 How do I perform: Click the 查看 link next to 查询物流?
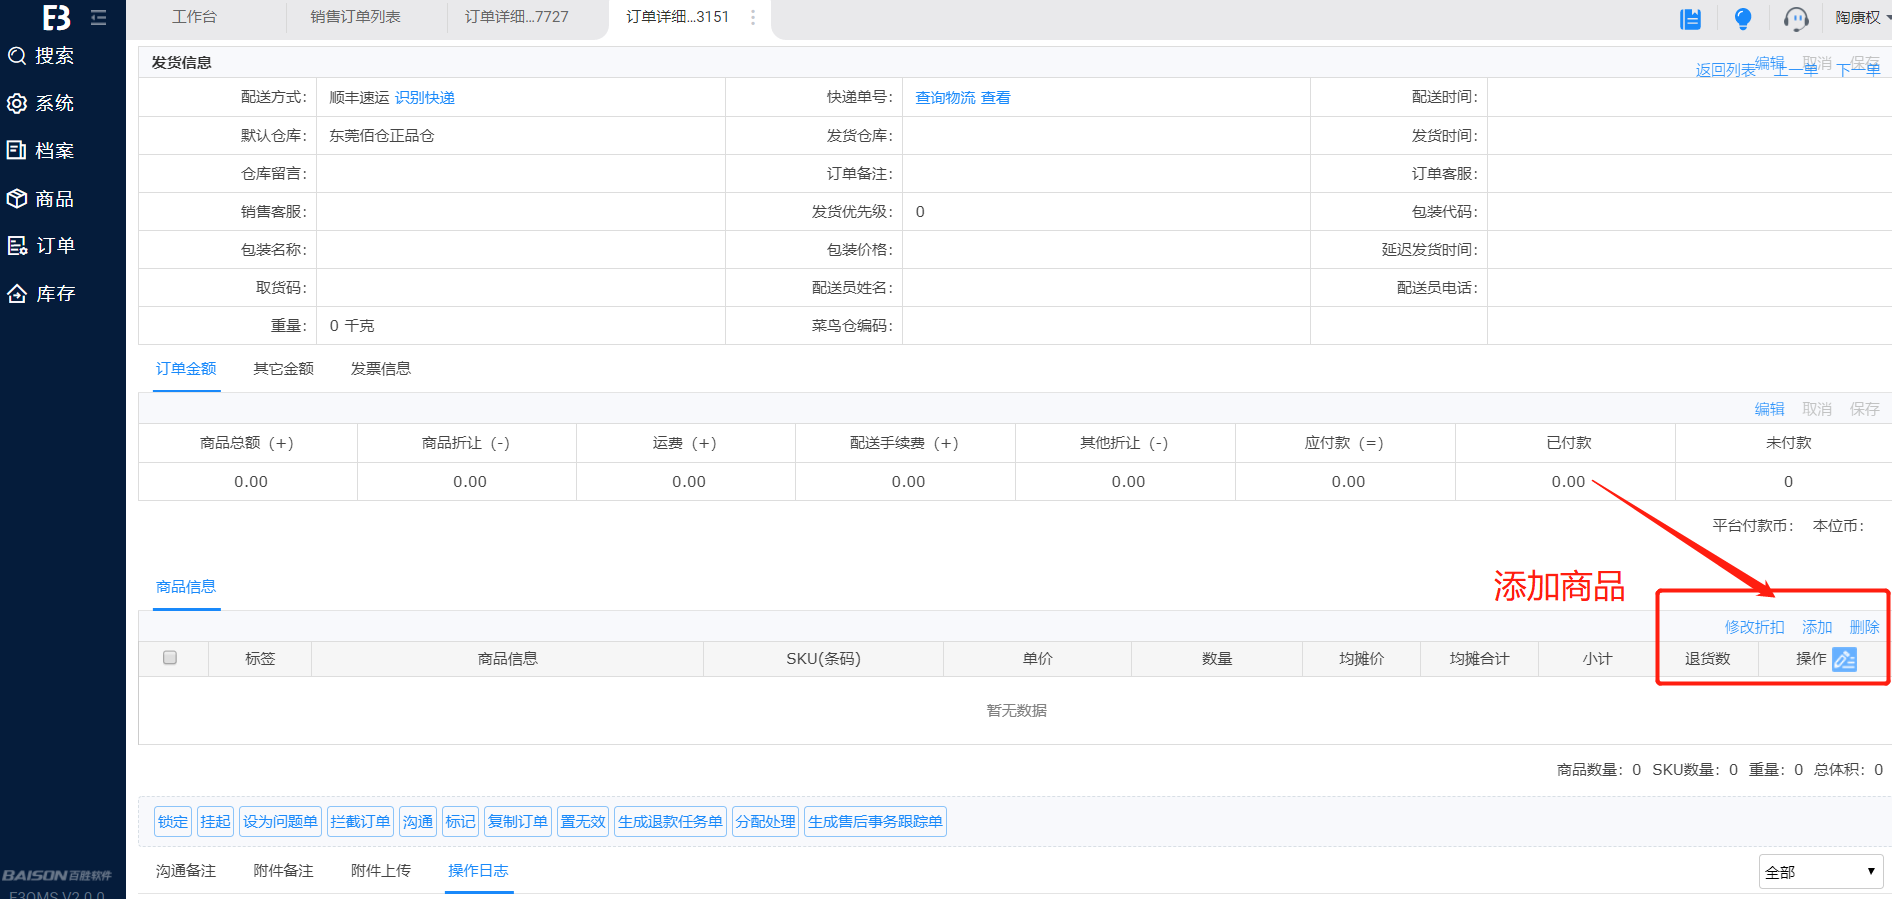click(x=995, y=98)
